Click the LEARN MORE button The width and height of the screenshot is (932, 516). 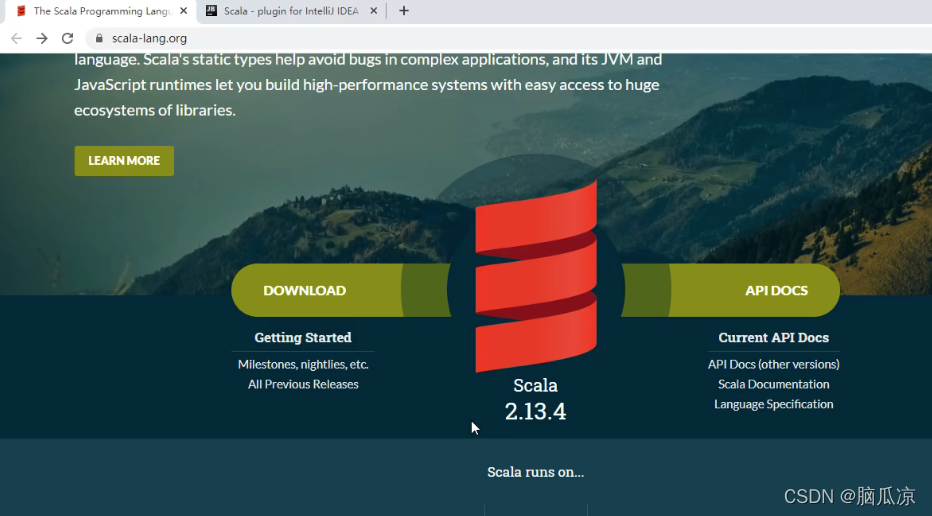(x=124, y=161)
